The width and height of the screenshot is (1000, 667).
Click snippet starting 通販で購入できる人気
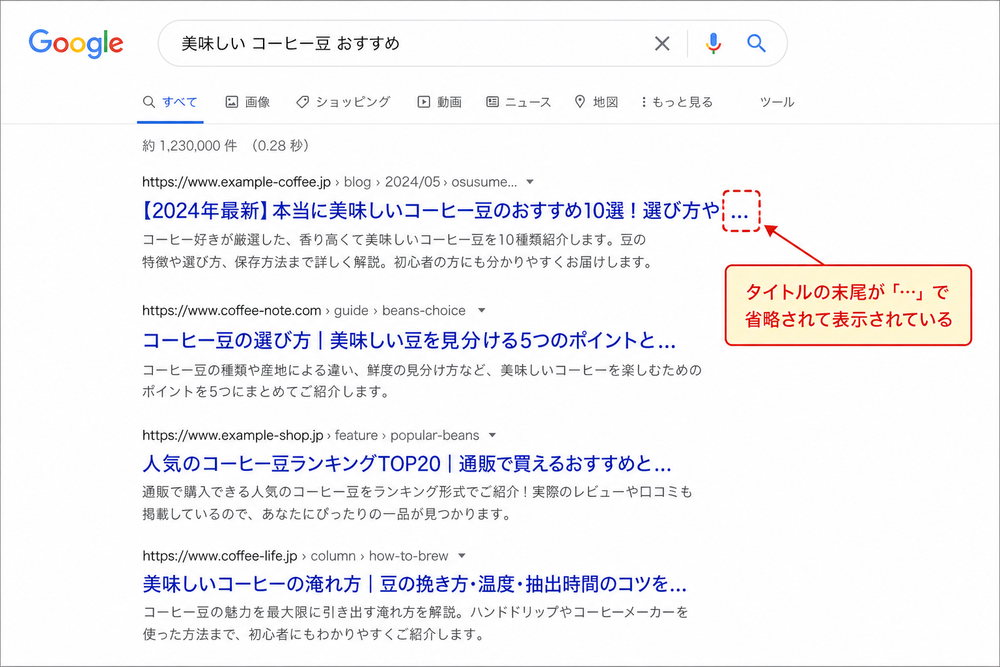pyautogui.click(x=417, y=502)
